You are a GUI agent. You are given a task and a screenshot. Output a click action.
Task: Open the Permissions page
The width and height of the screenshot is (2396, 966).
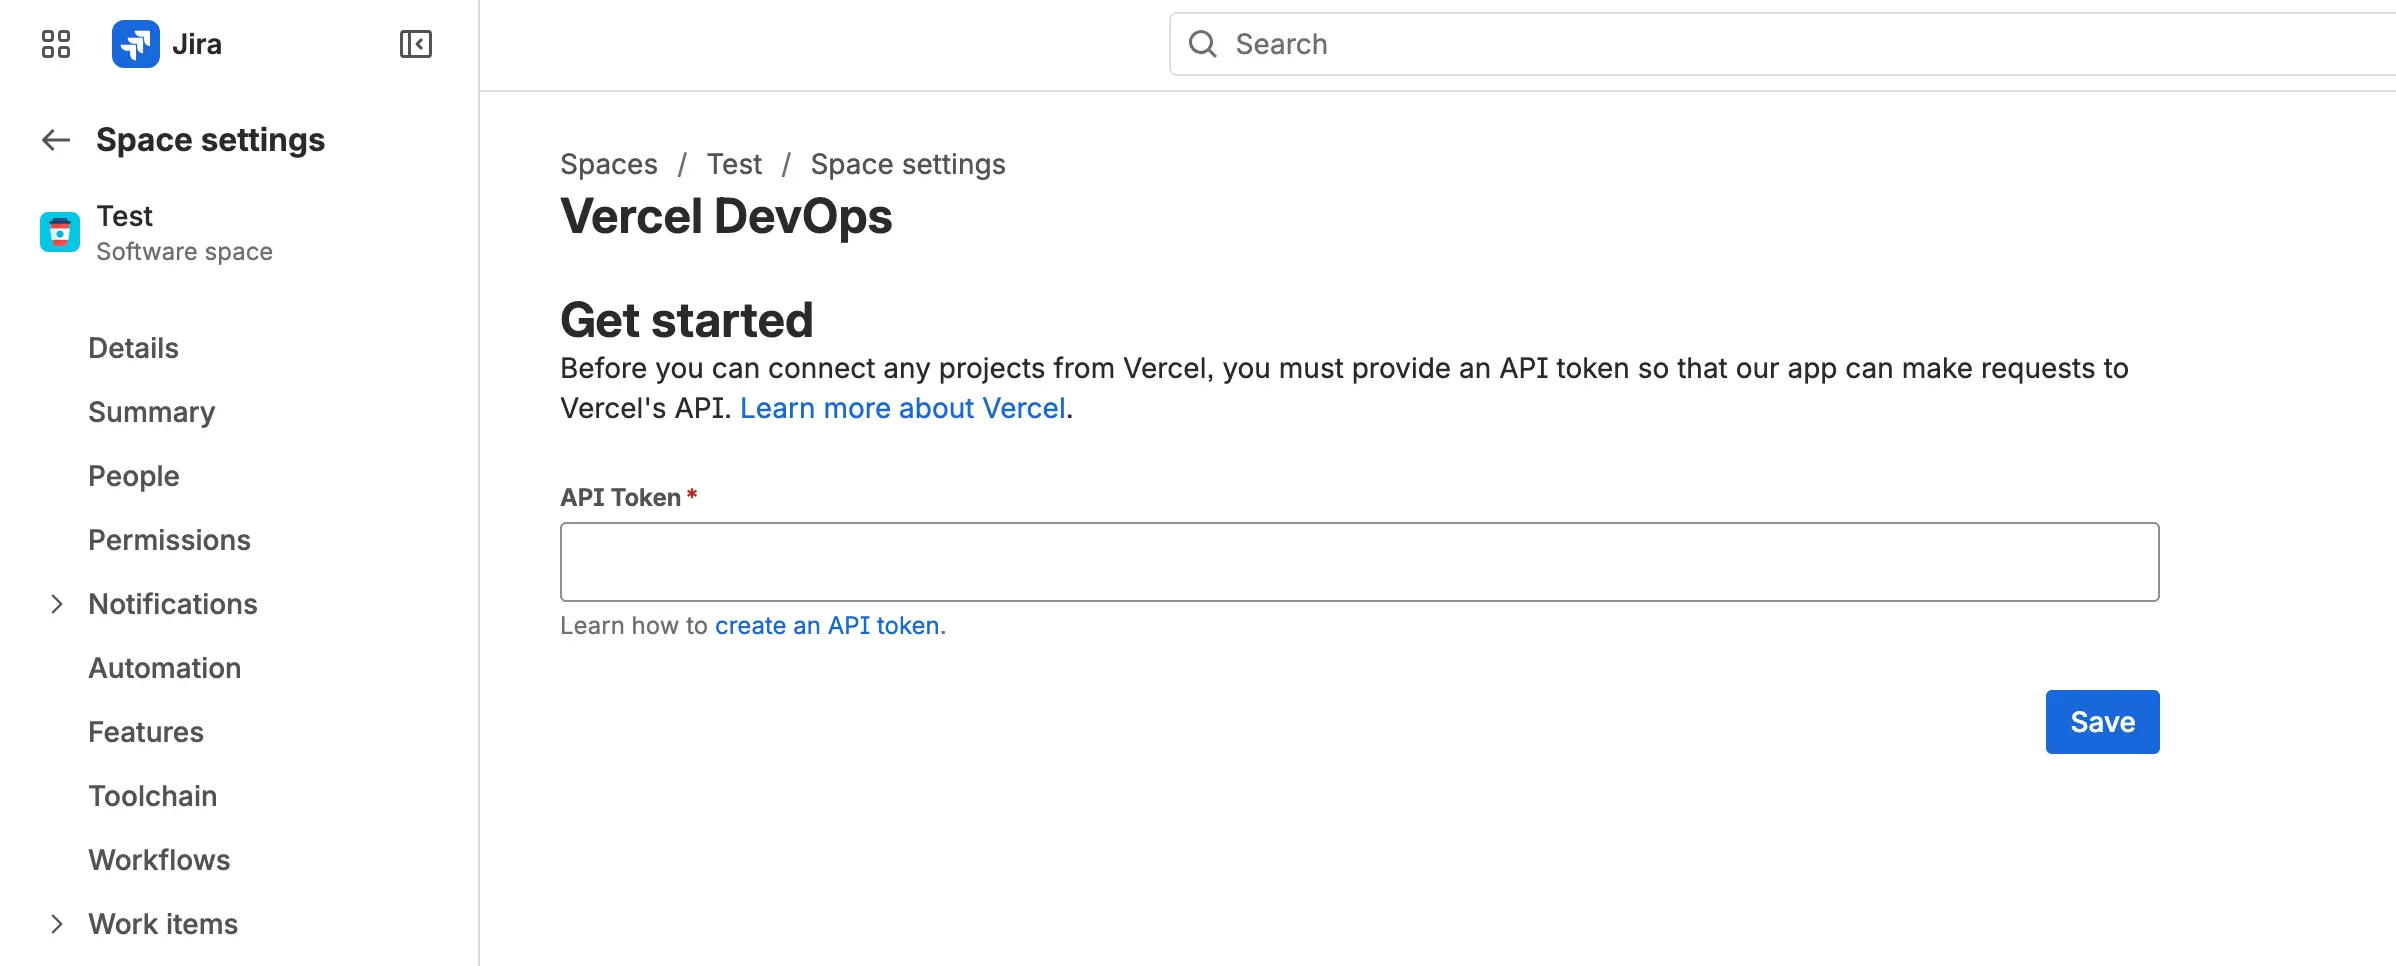coord(169,540)
